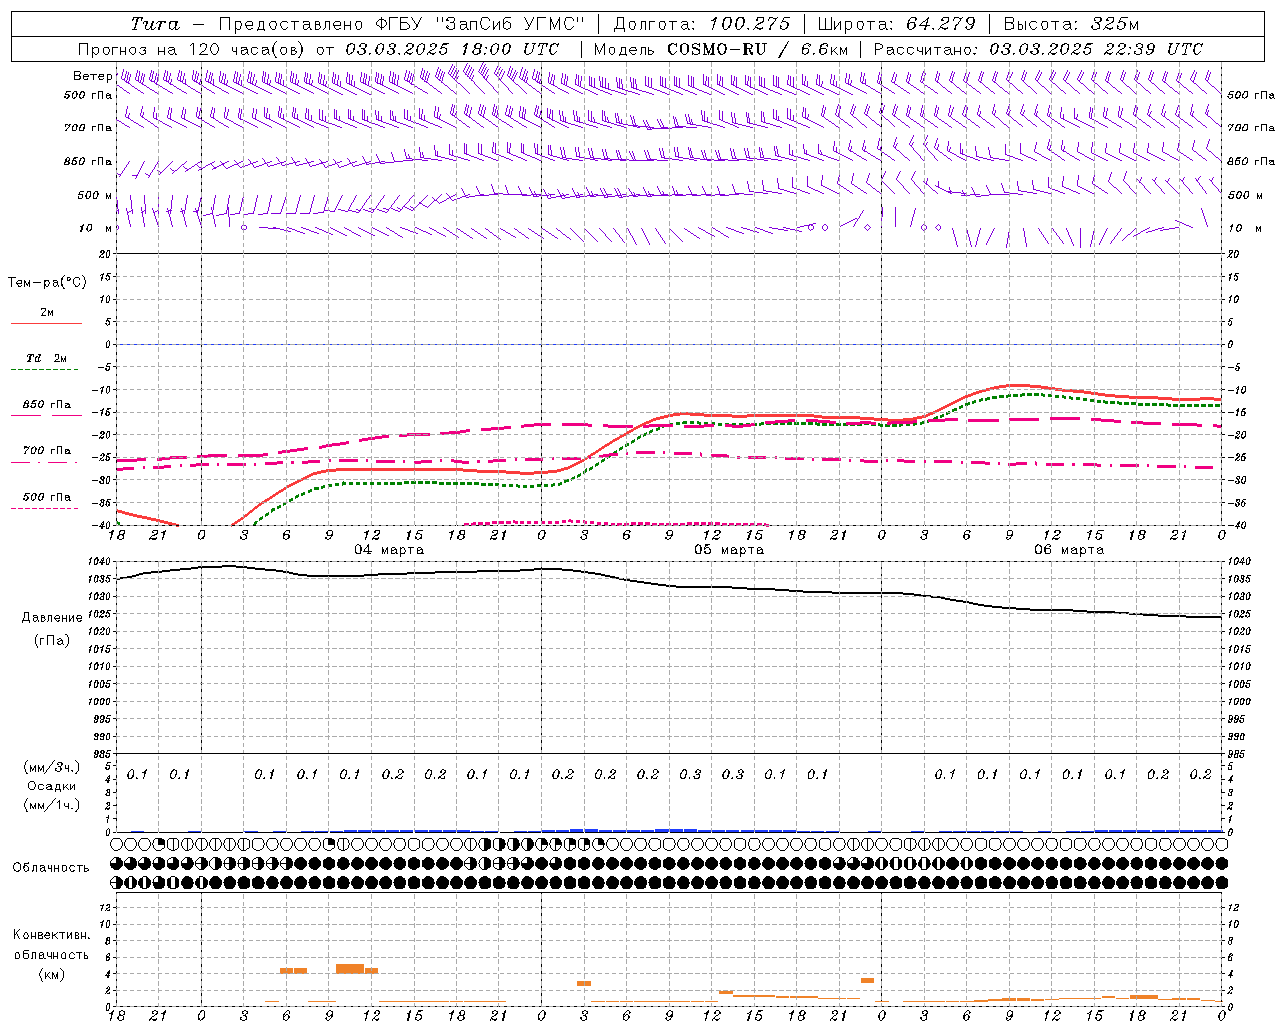Click "700 гПа" entry in temperature legend

(47, 451)
